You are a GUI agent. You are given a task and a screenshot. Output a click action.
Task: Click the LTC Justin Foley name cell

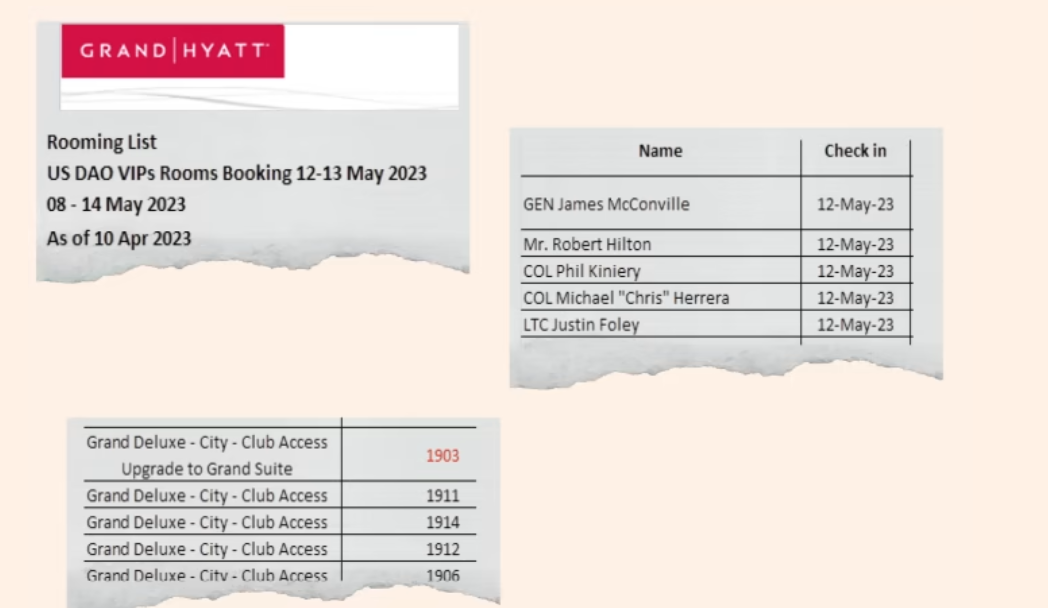click(x=581, y=325)
